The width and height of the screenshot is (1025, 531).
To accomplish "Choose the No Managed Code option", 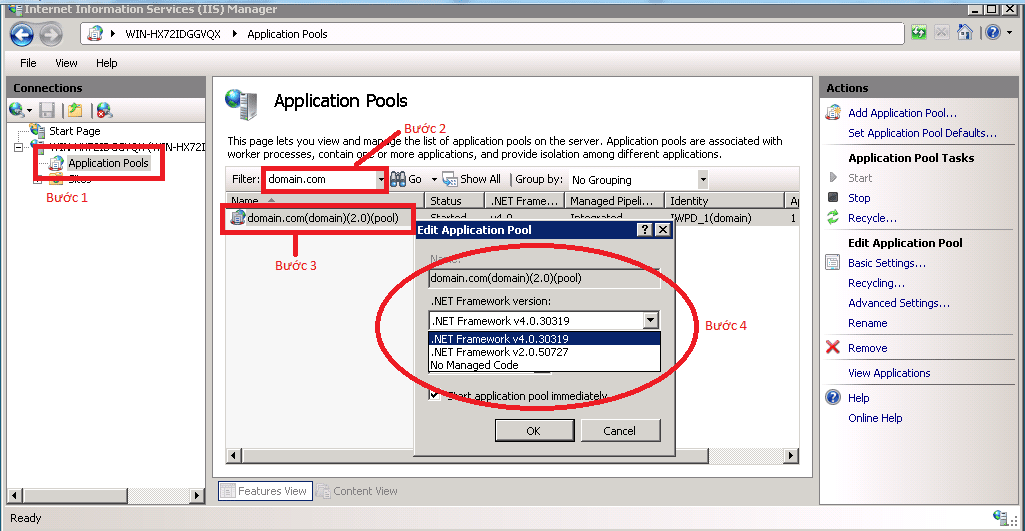I will coord(474,365).
